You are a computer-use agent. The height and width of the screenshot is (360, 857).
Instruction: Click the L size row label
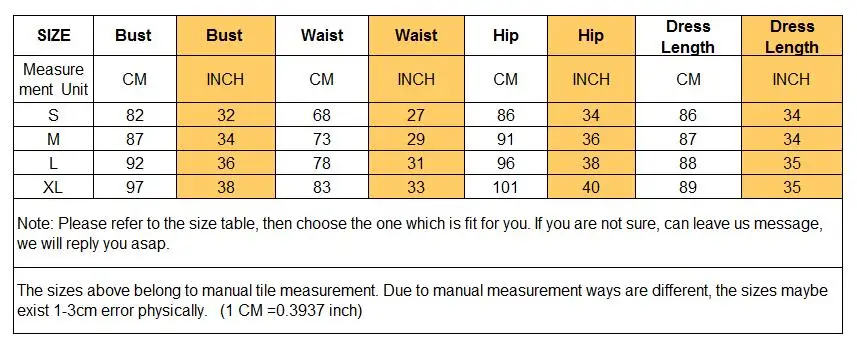(54, 163)
